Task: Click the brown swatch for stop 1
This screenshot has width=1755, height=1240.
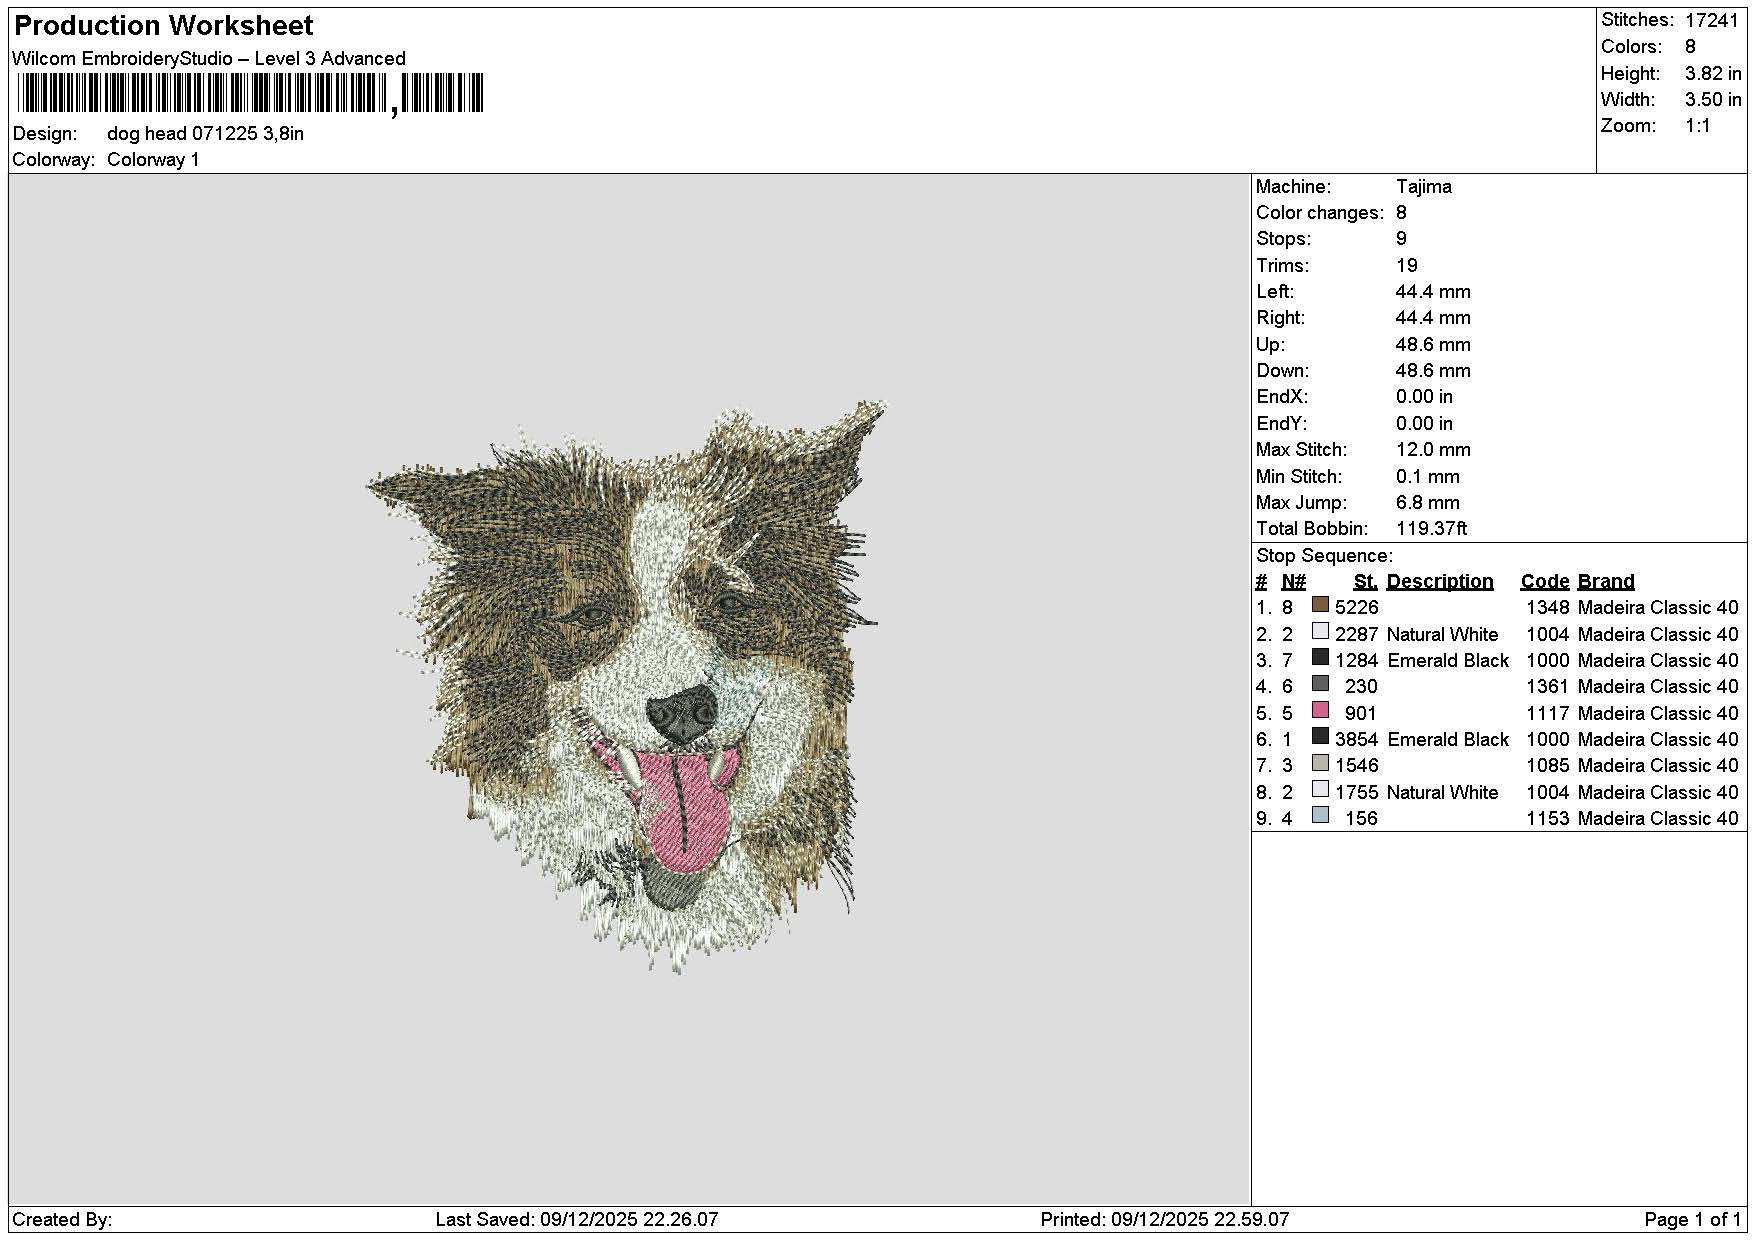Action: pyautogui.click(x=1320, y=605)
